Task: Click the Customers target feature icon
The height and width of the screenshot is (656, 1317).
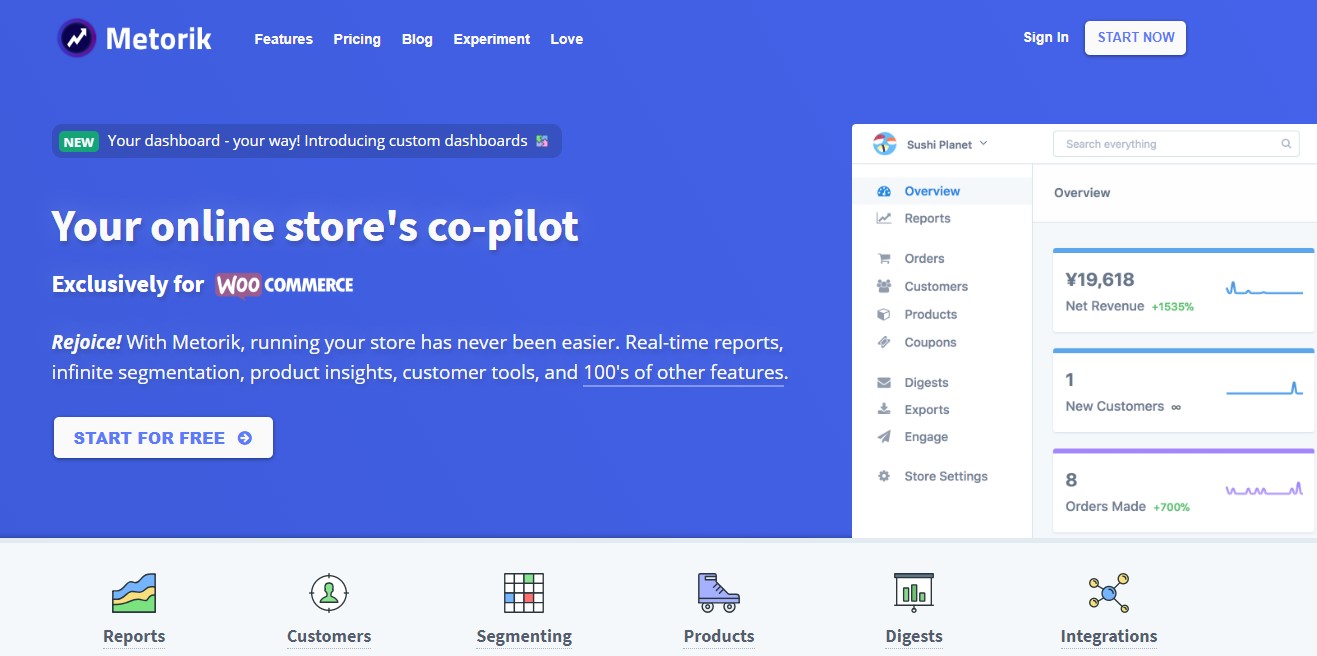Action: tap(328, 593)
